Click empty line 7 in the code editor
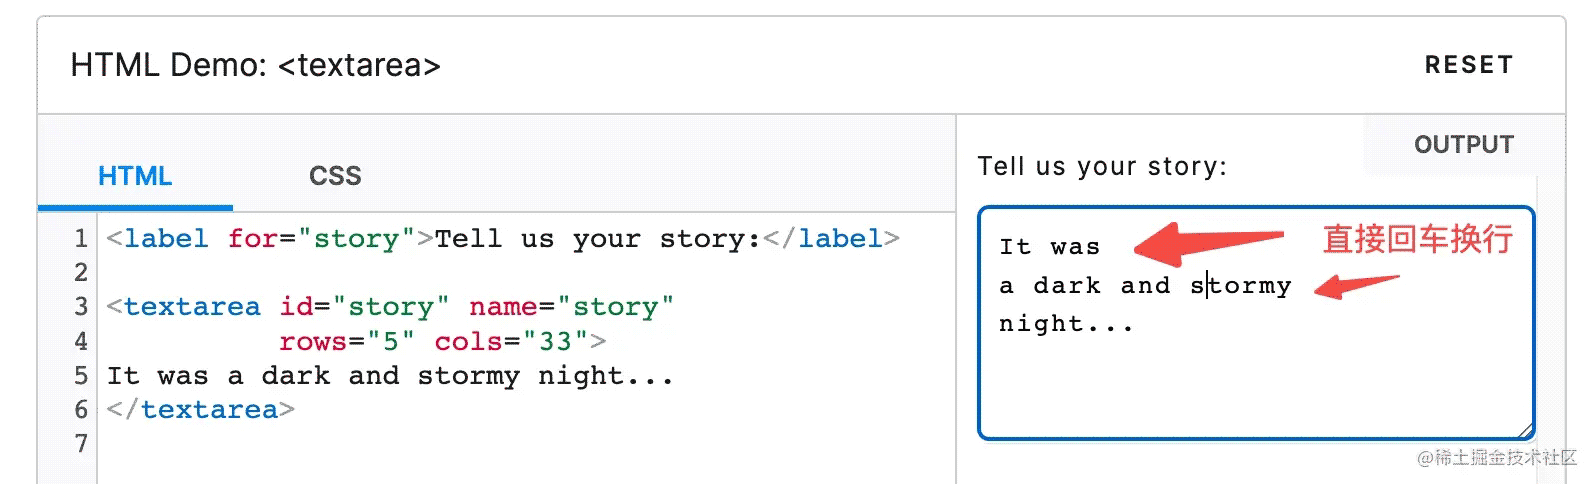The width and height of the screenshot is (1594, 484). click(400, 444)
